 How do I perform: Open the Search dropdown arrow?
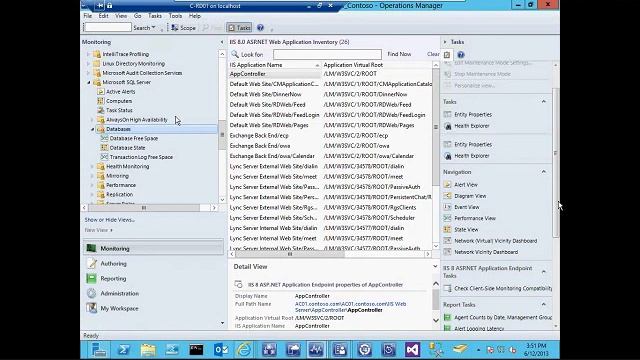pyautogui.click(x=154, y=28)
